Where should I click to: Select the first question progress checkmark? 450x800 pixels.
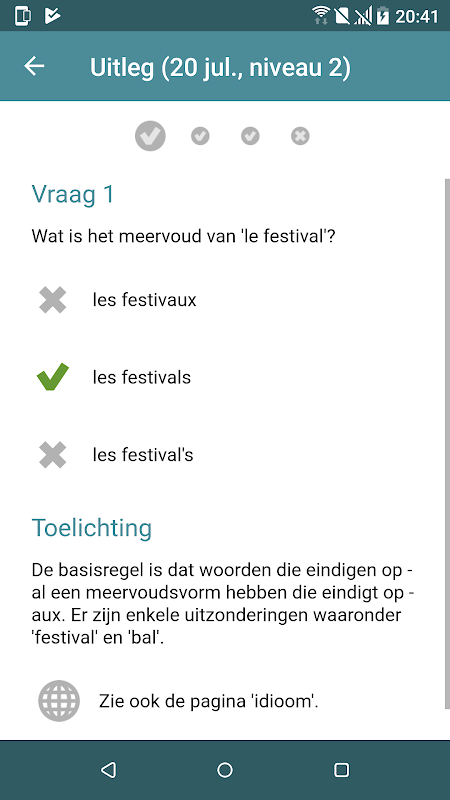[x=150, y=136]
